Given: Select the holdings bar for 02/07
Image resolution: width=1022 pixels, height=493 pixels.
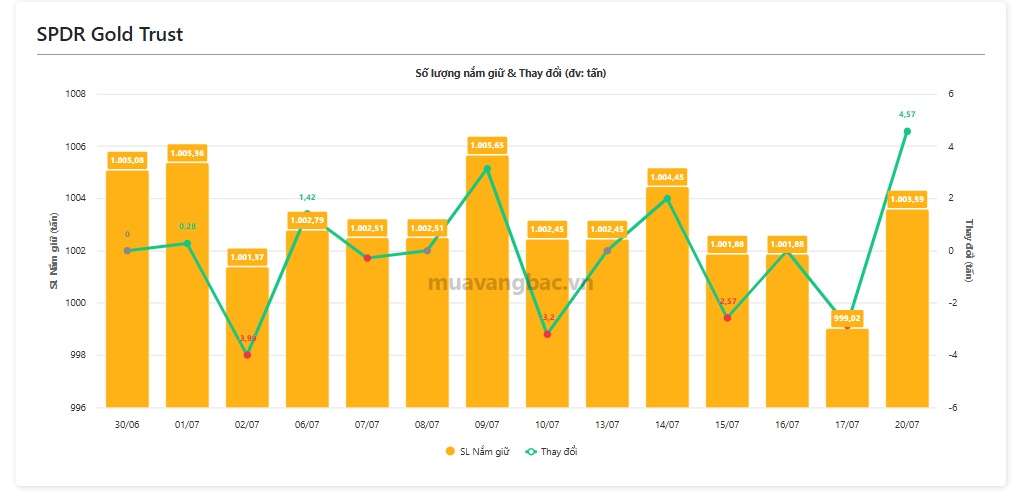Looking at the screenshot, I should pyautogui.click(x=247, y=337).
